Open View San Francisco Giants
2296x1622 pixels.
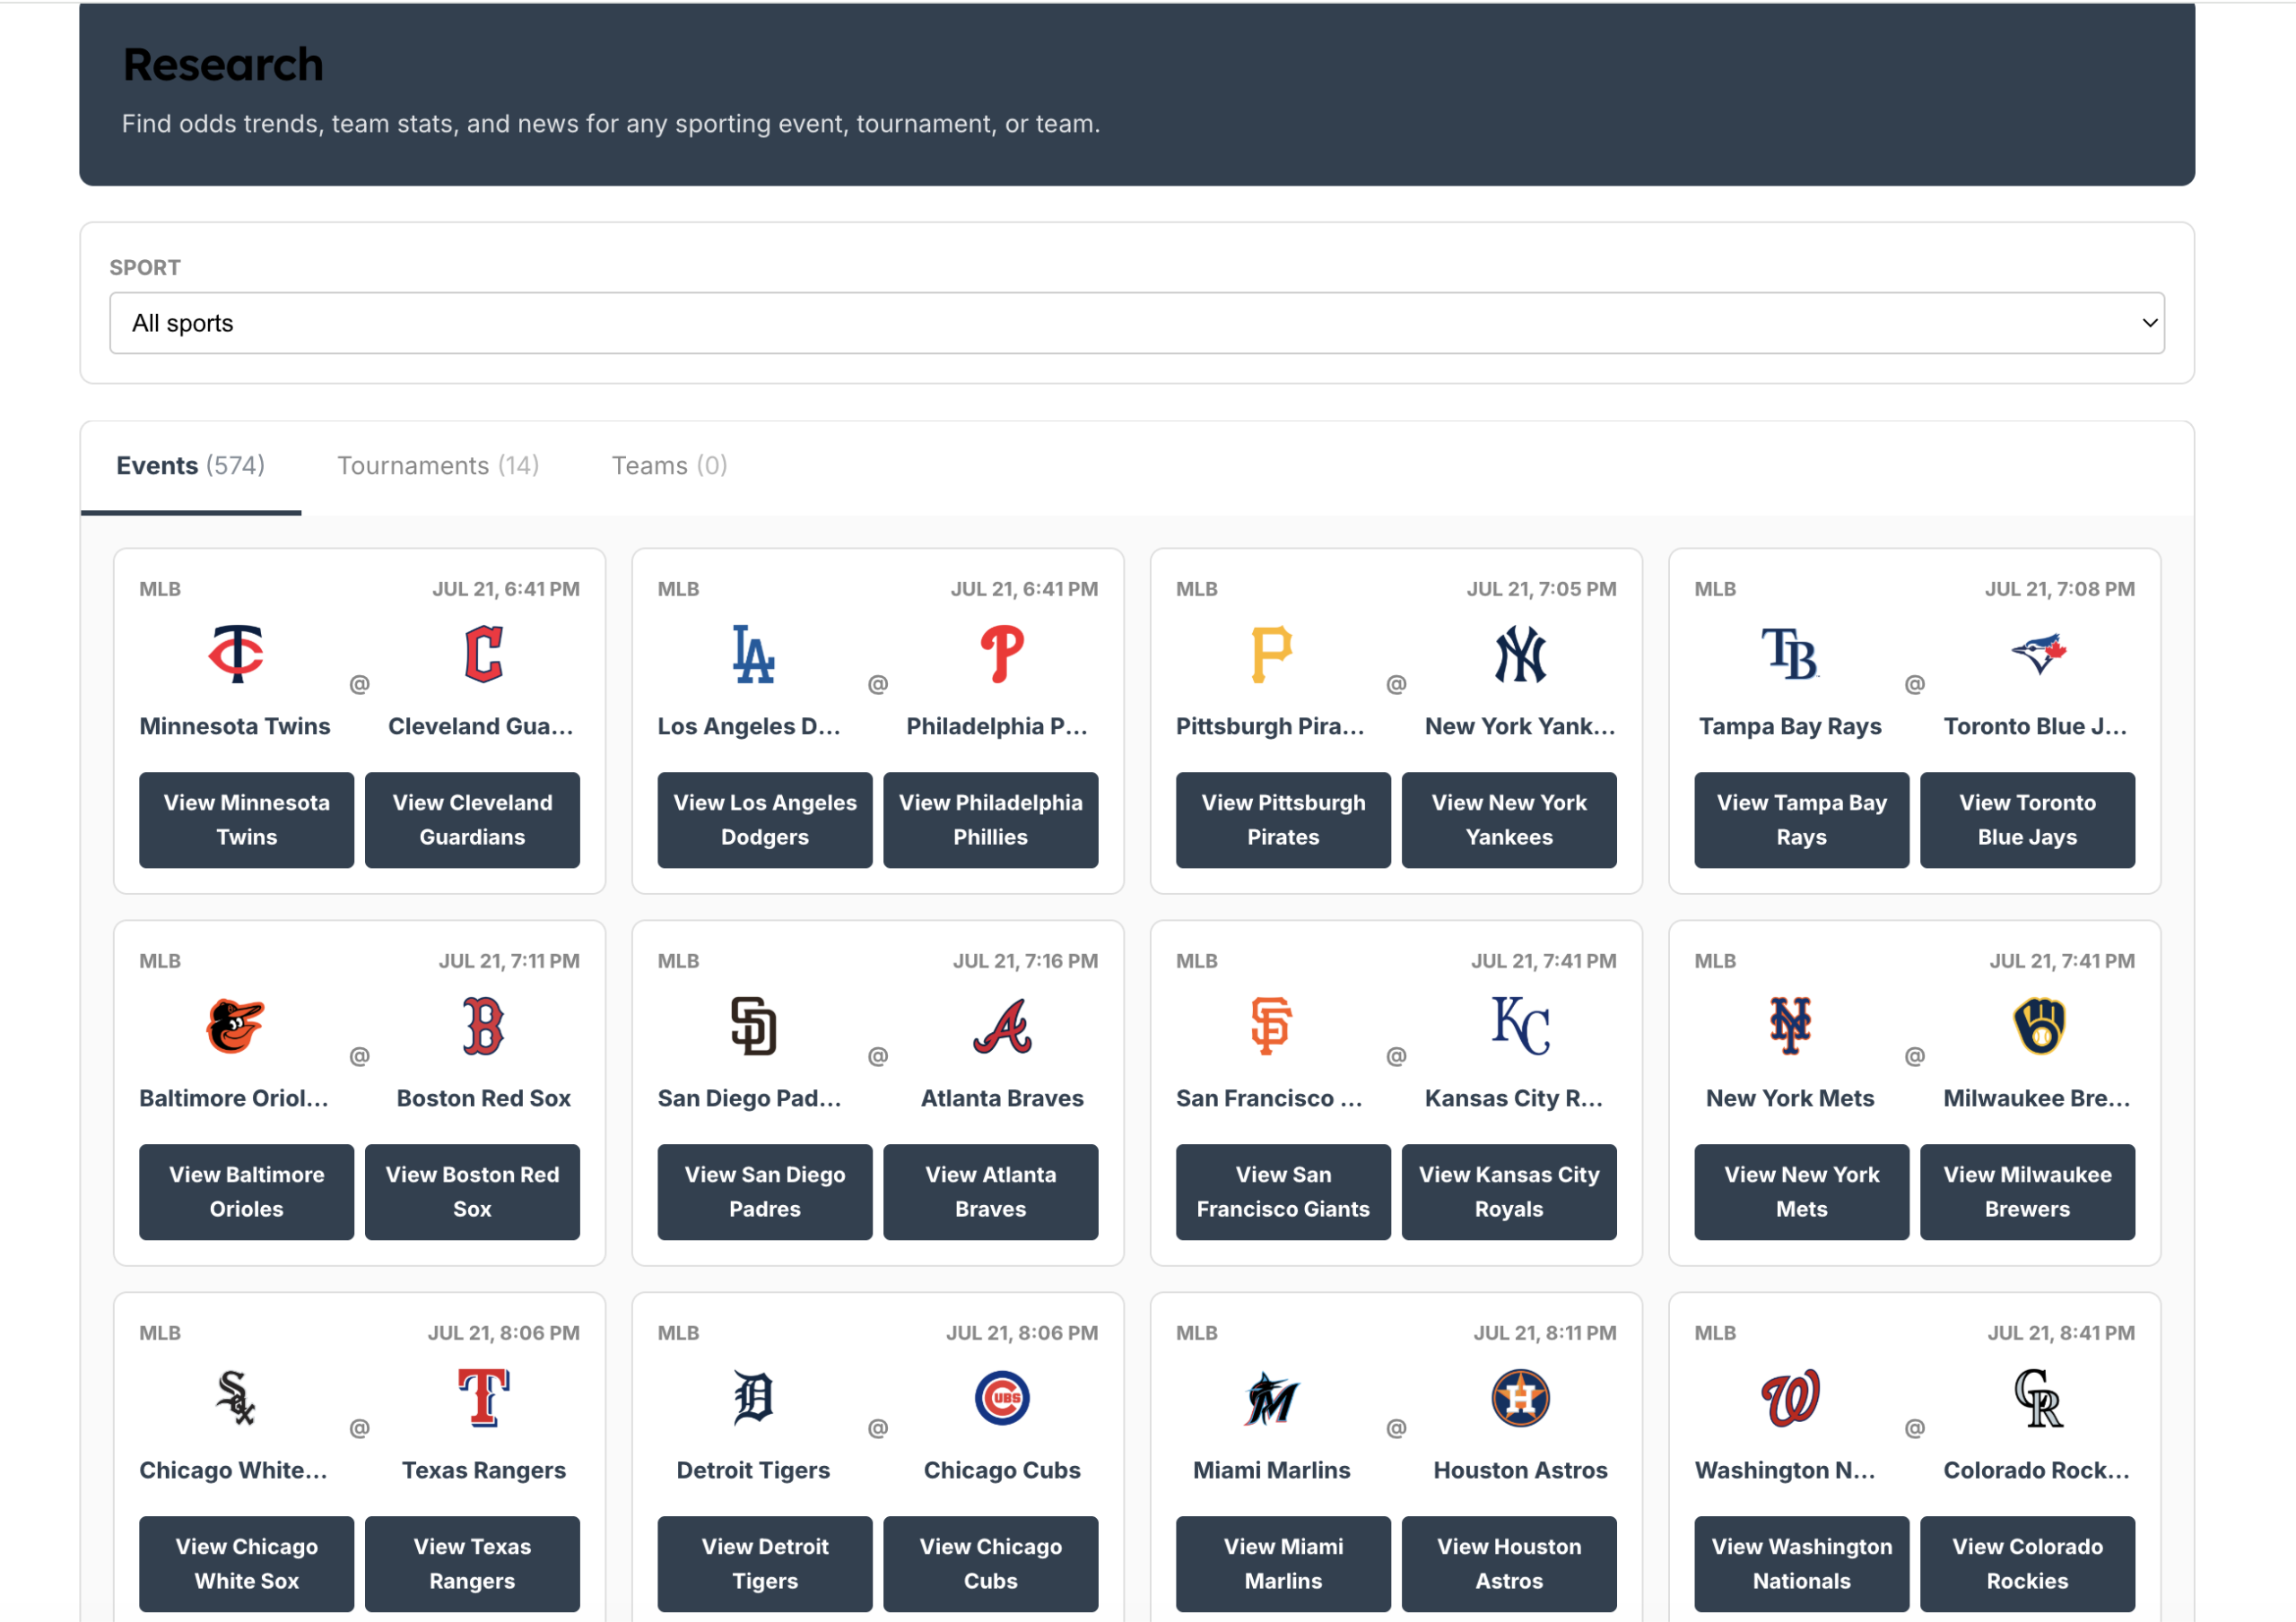pyautogui.click(x=1283, y=1192)
